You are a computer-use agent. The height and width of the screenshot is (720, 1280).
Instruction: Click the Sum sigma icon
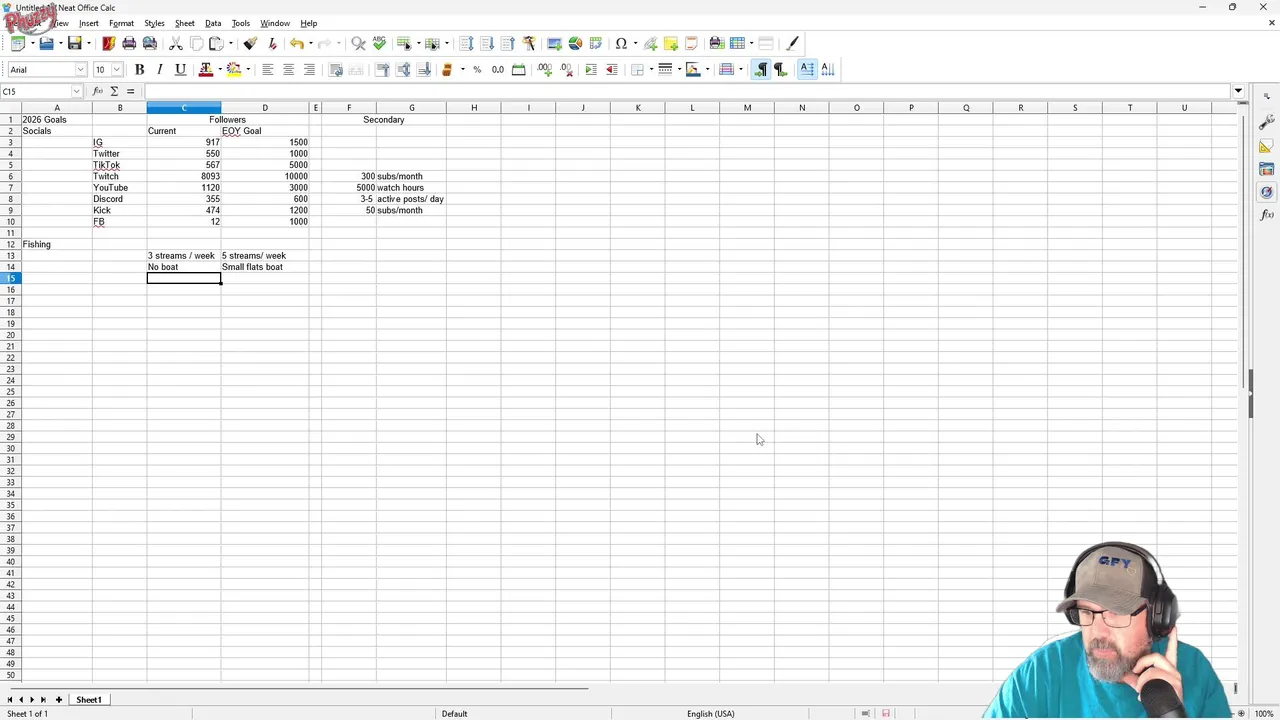(114, 91)
